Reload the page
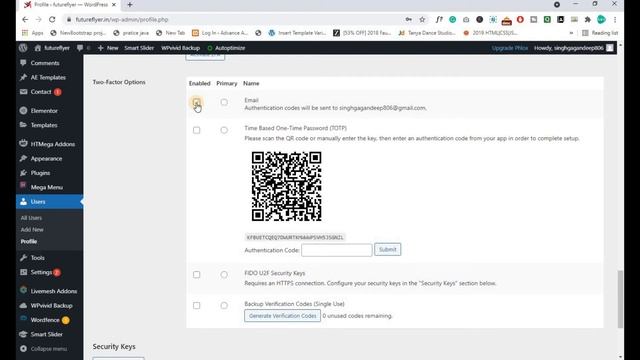The height and width of the screenshot is (360, 640). tap(52, 20)
